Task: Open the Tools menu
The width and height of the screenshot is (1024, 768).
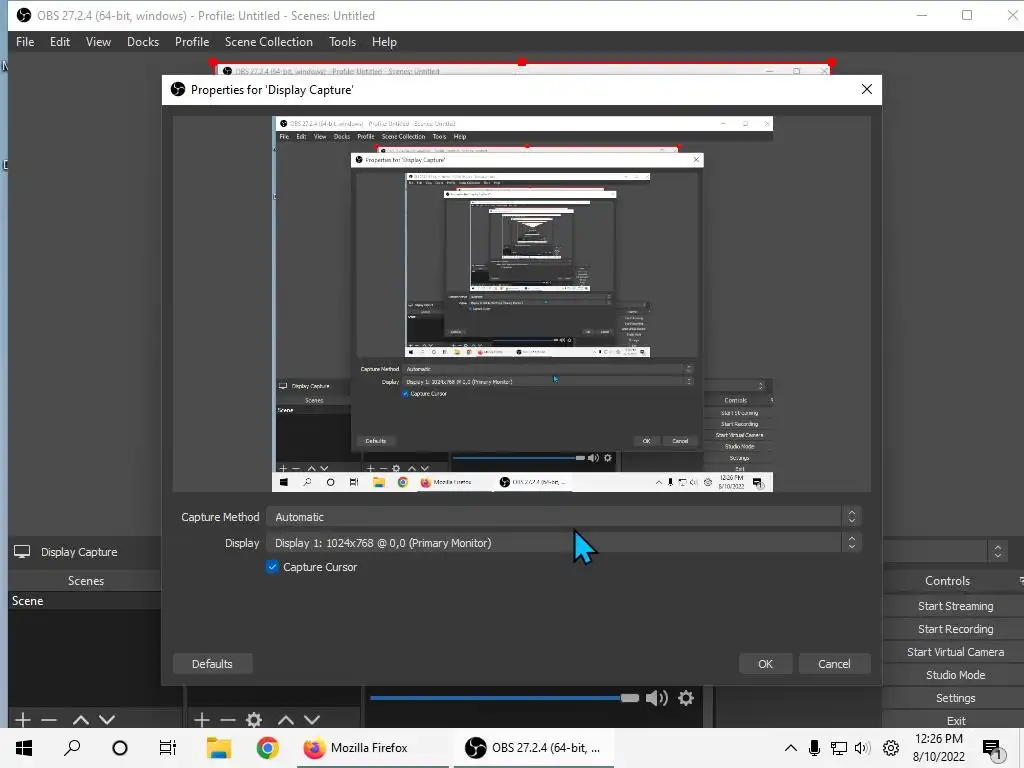Action: click(x=342, y=42)
